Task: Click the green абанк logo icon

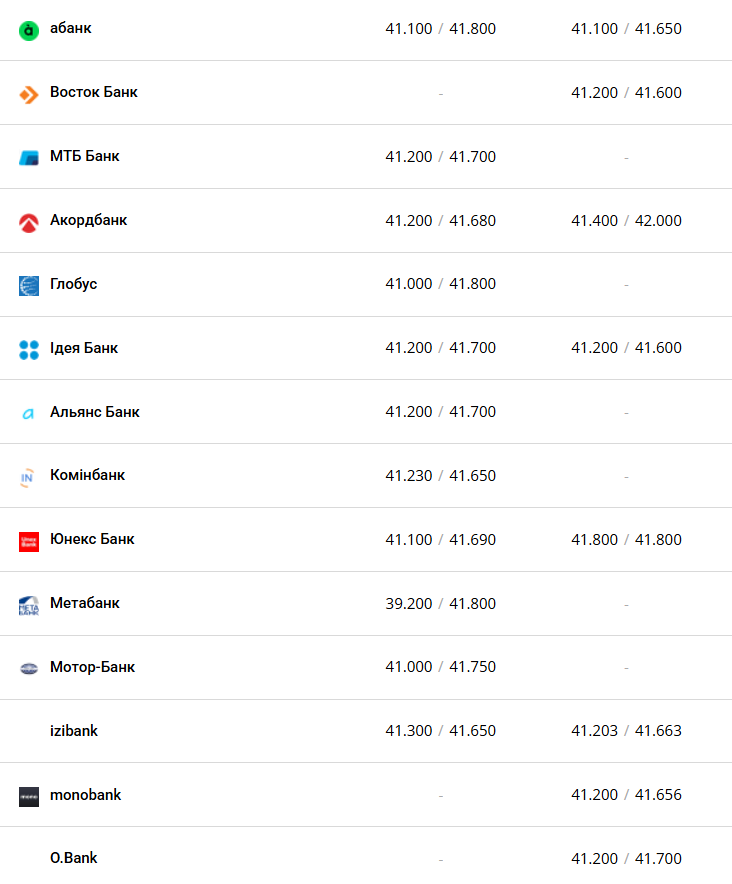Action: pos(29,30)
